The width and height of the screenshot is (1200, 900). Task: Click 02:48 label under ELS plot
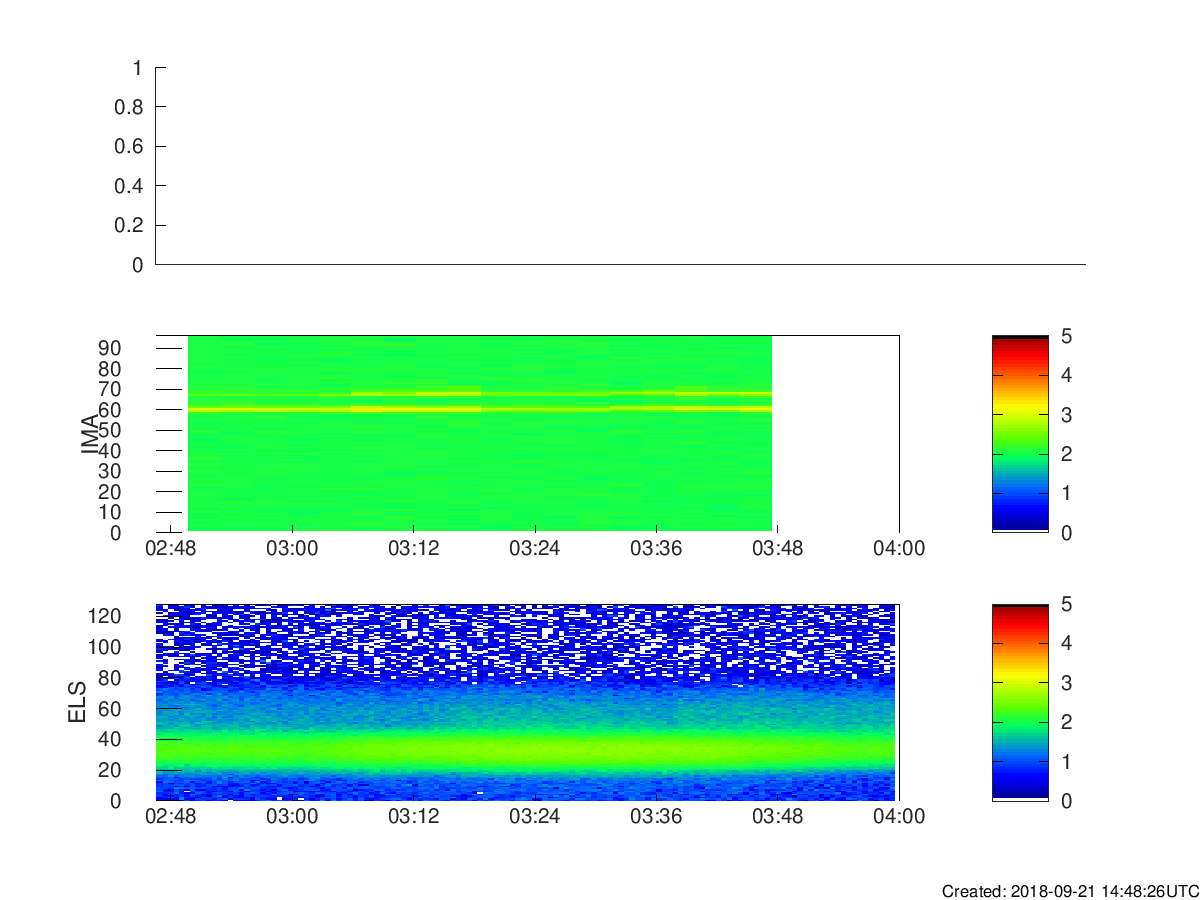[171, 816]
